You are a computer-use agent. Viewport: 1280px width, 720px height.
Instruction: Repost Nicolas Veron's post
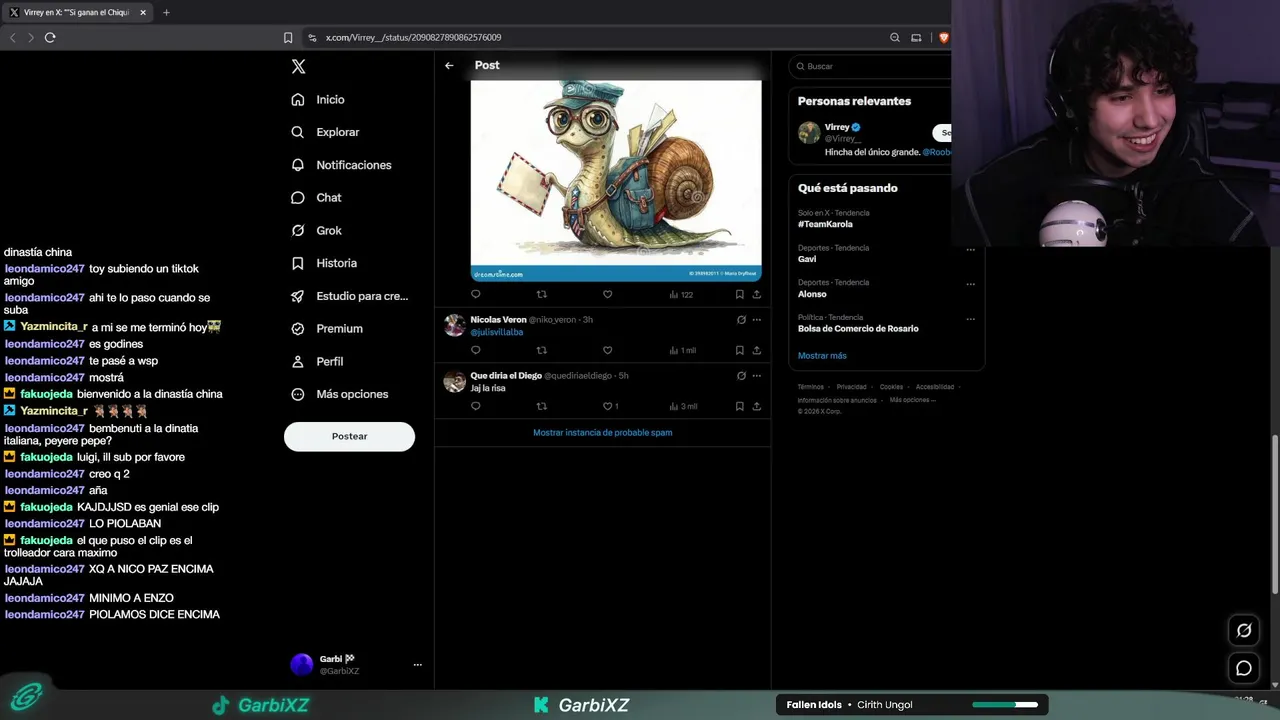coord(542,351)
